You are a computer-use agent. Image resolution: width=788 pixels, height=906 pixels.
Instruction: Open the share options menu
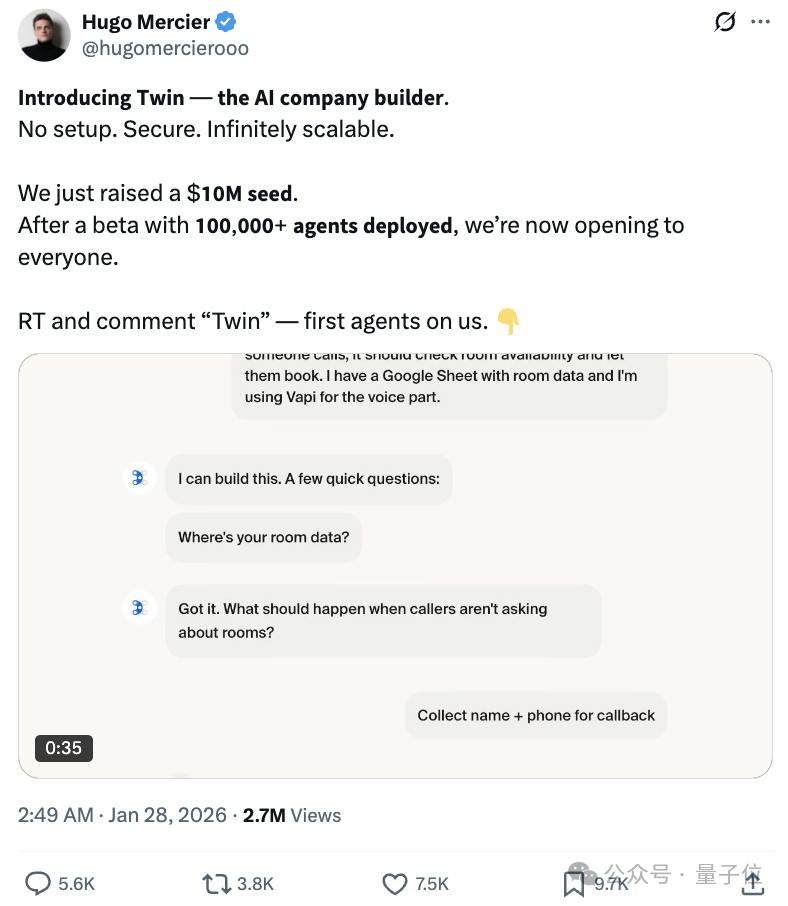click(752, 884)
